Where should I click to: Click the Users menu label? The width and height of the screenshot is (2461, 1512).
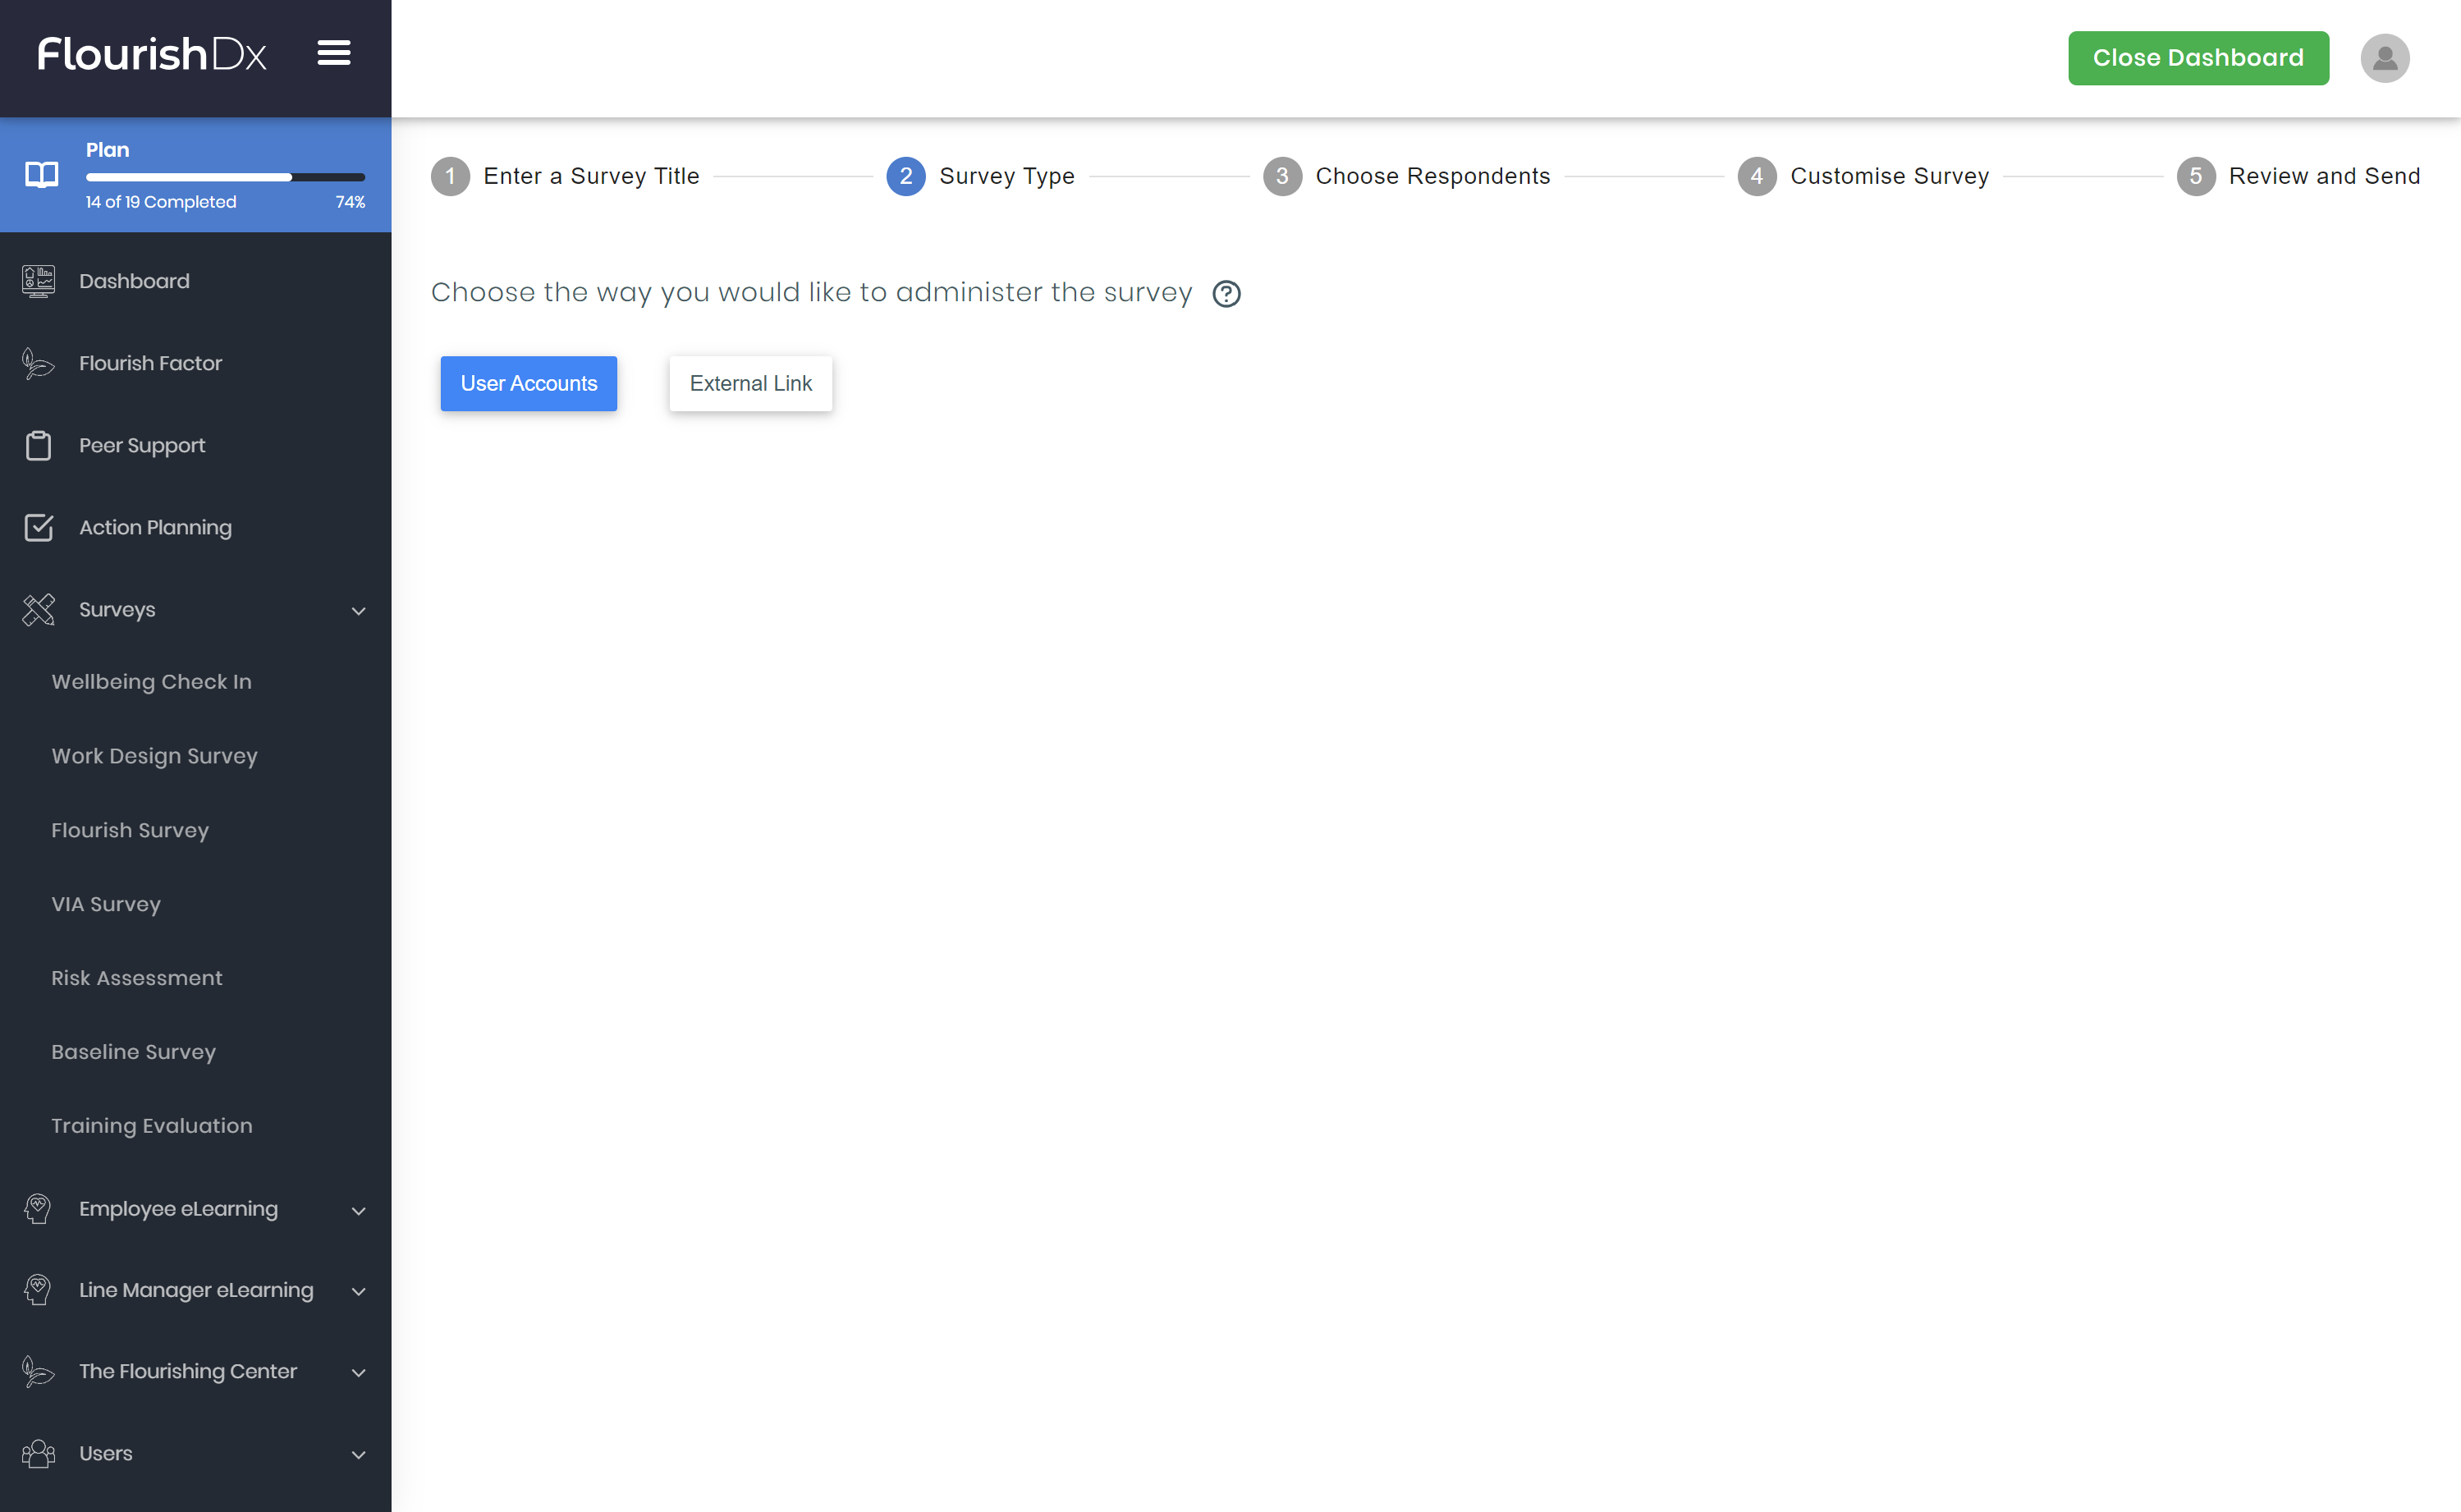point(106,1453)
